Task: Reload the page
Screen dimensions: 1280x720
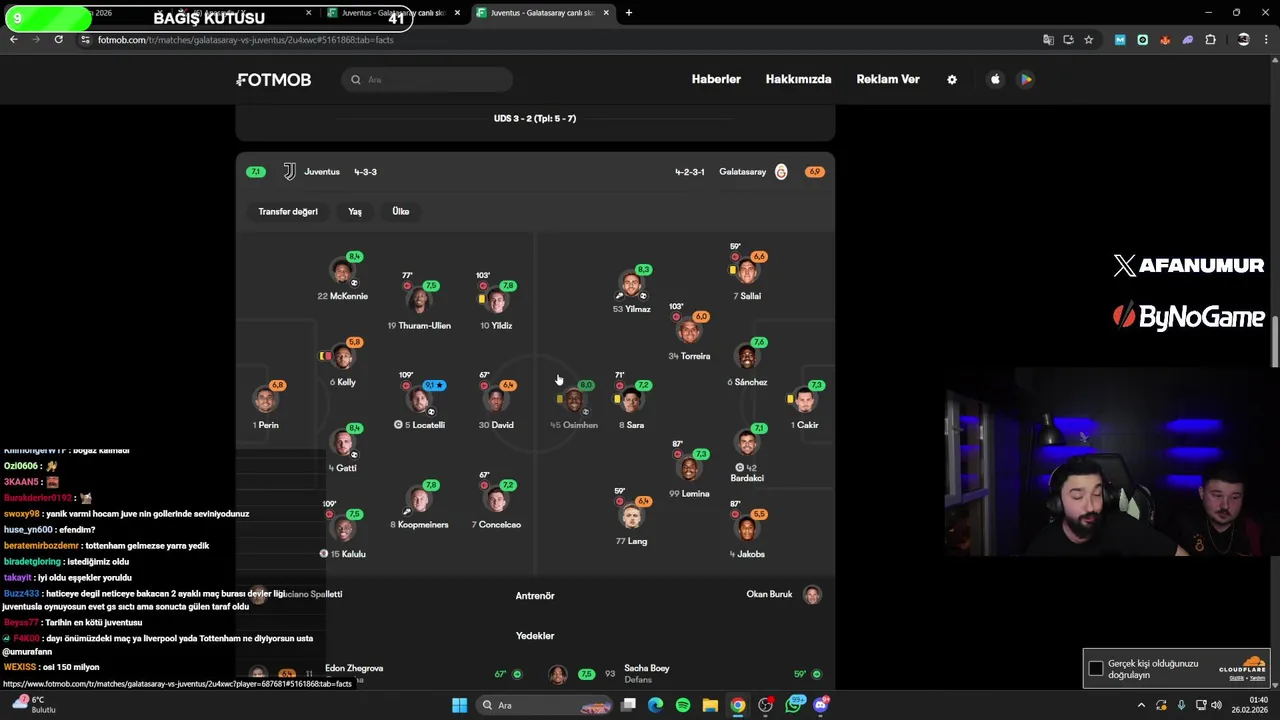Action: click(x=59, y=40)
